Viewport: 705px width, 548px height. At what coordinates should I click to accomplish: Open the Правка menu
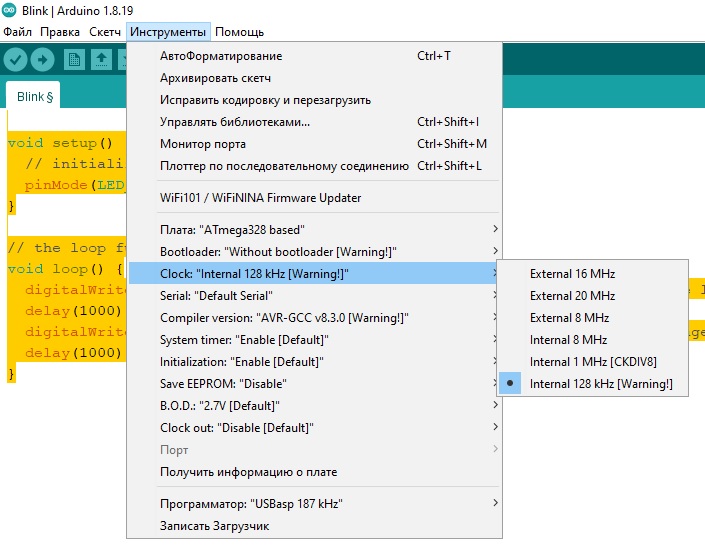coord(60,32)
